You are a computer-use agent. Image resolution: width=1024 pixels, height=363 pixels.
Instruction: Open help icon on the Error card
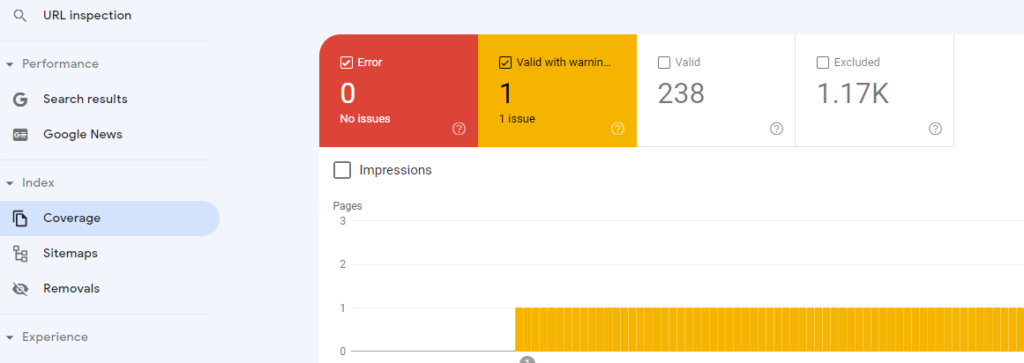point(459,129)
